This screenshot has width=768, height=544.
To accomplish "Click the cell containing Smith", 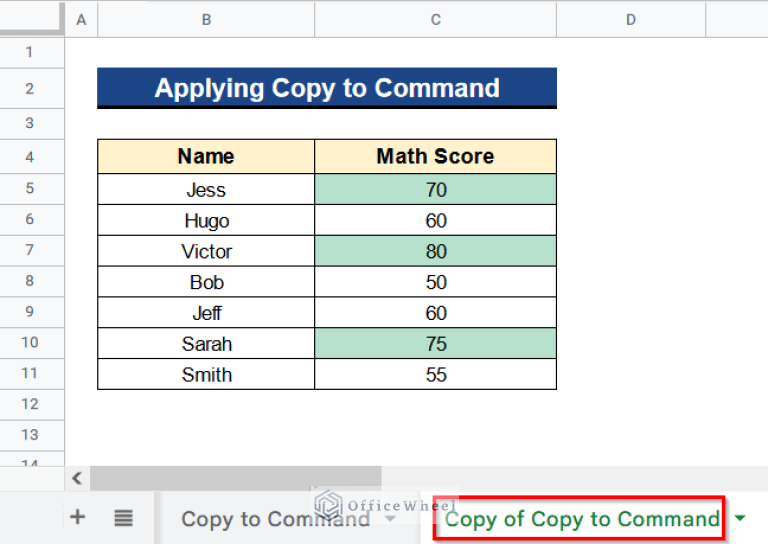I will click(206, 375).
